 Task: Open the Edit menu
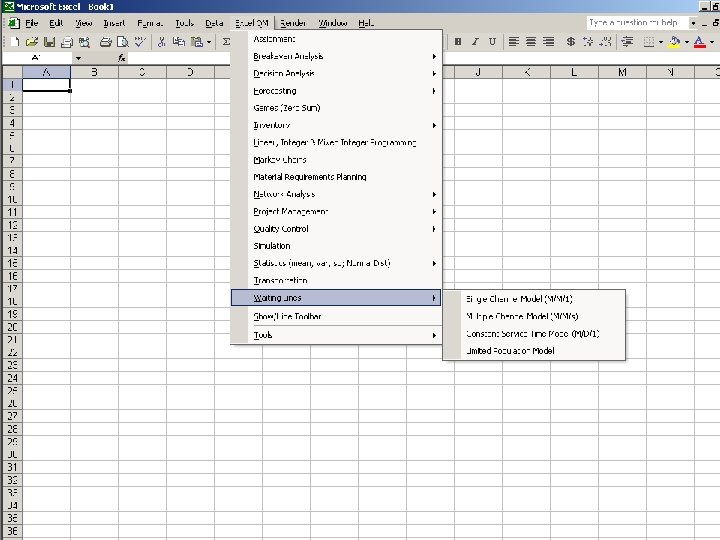[56, 23]
